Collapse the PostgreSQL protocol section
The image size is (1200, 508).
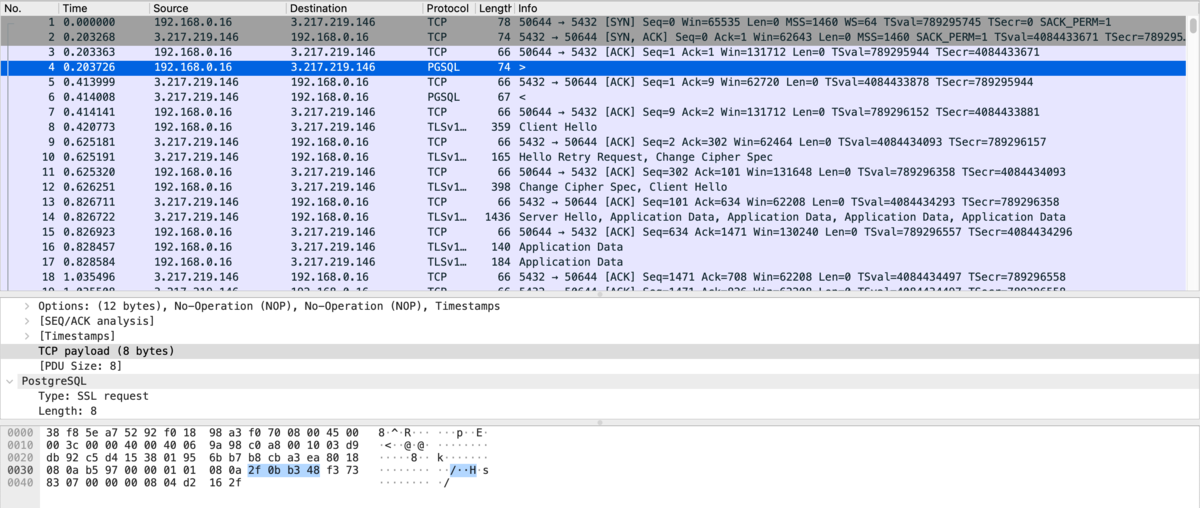point(11,381)
